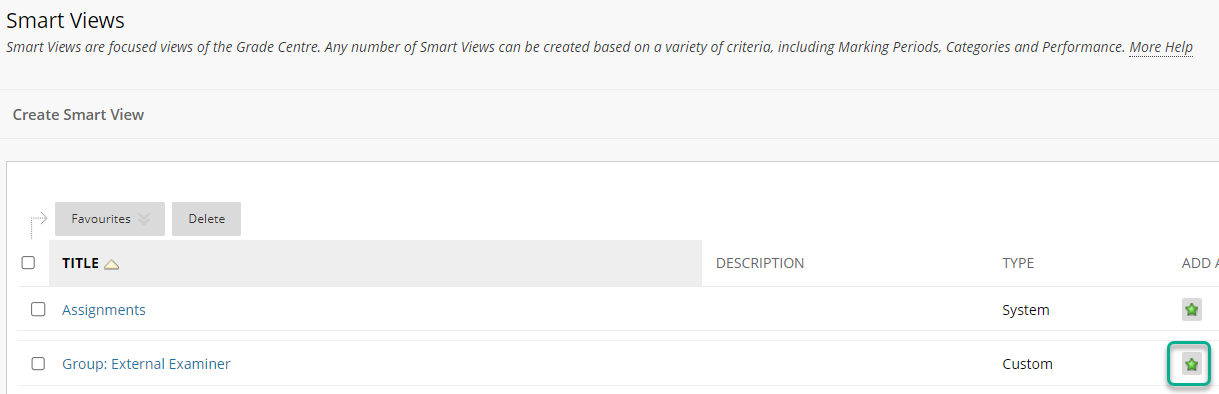Click the Custom type cell in the table
The height and width of the screenshot is (394, 1219).
tap(1027, 364)
